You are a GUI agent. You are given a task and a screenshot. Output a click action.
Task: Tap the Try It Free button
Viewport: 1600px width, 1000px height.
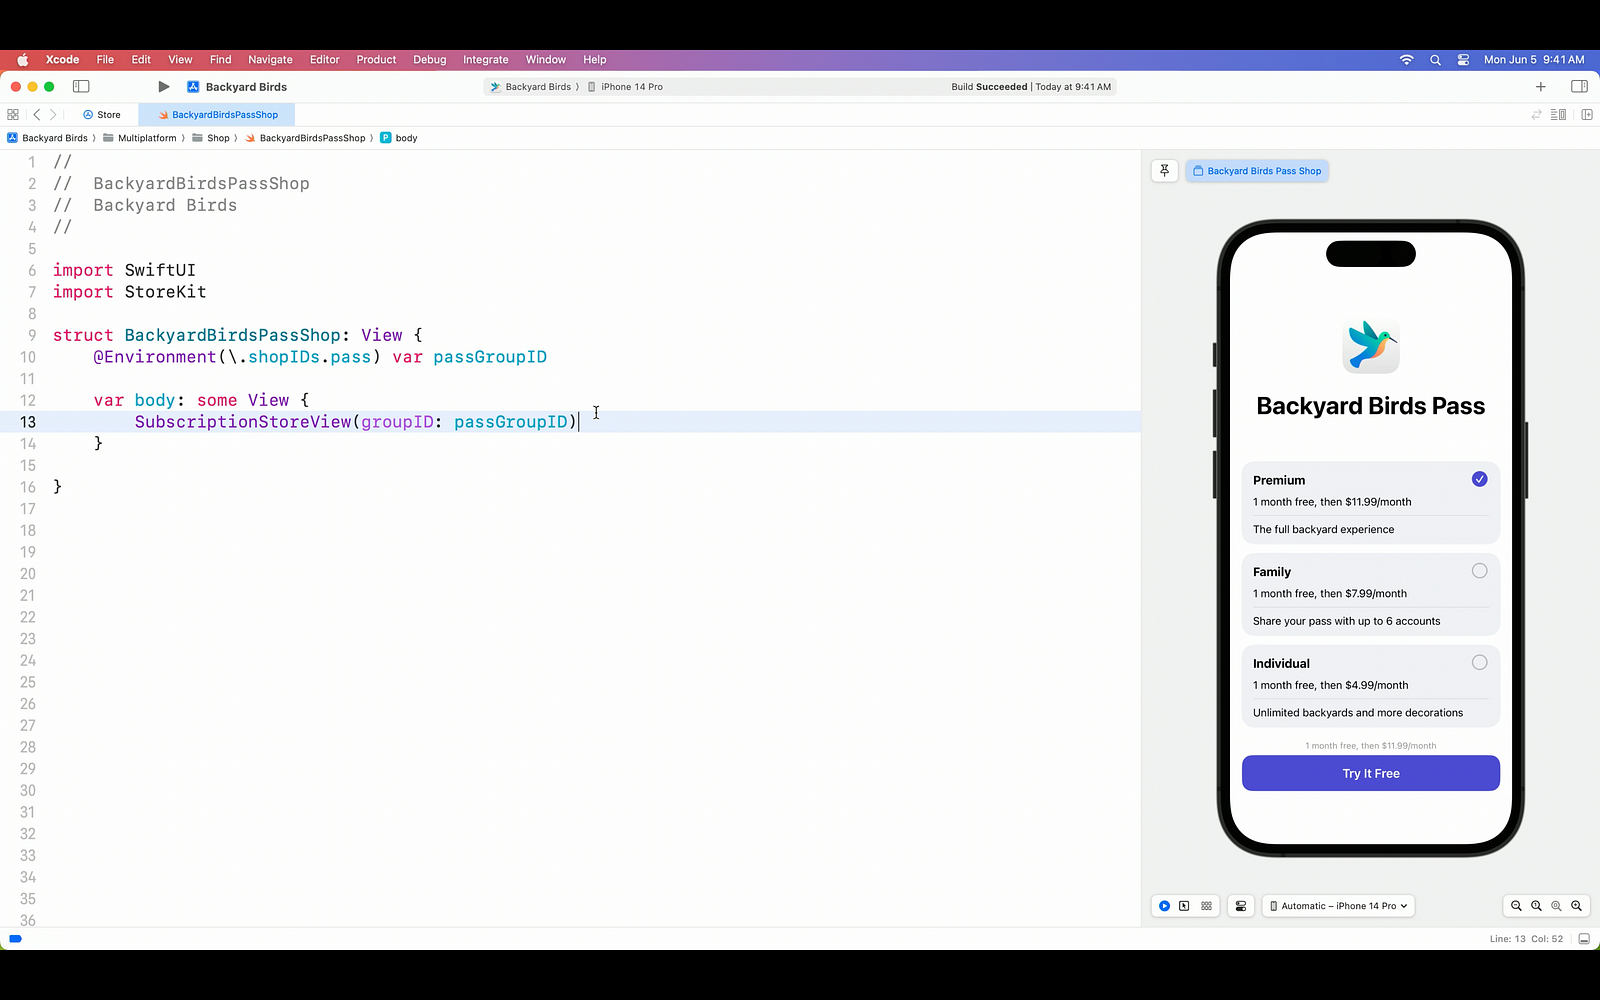coord(1370,773)
